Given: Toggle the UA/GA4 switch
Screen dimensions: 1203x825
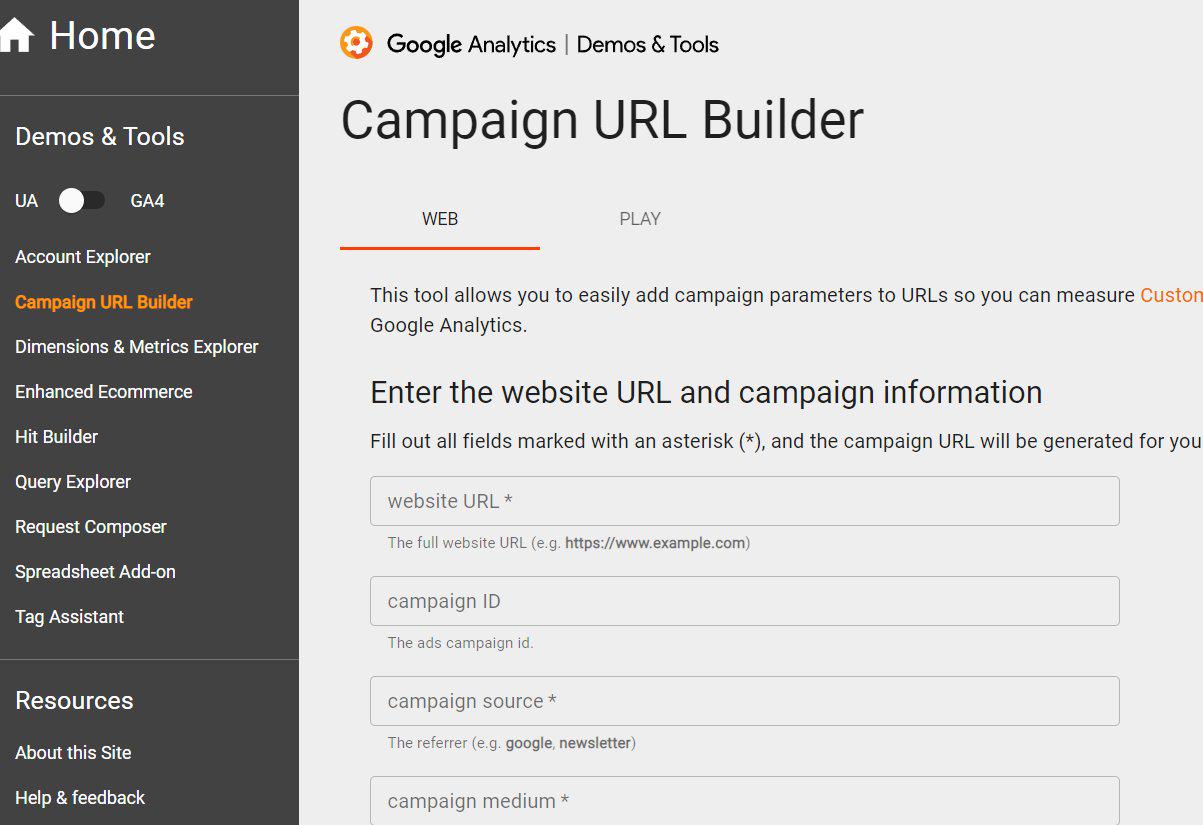Looking at the screenshot, I should [81, 201].
